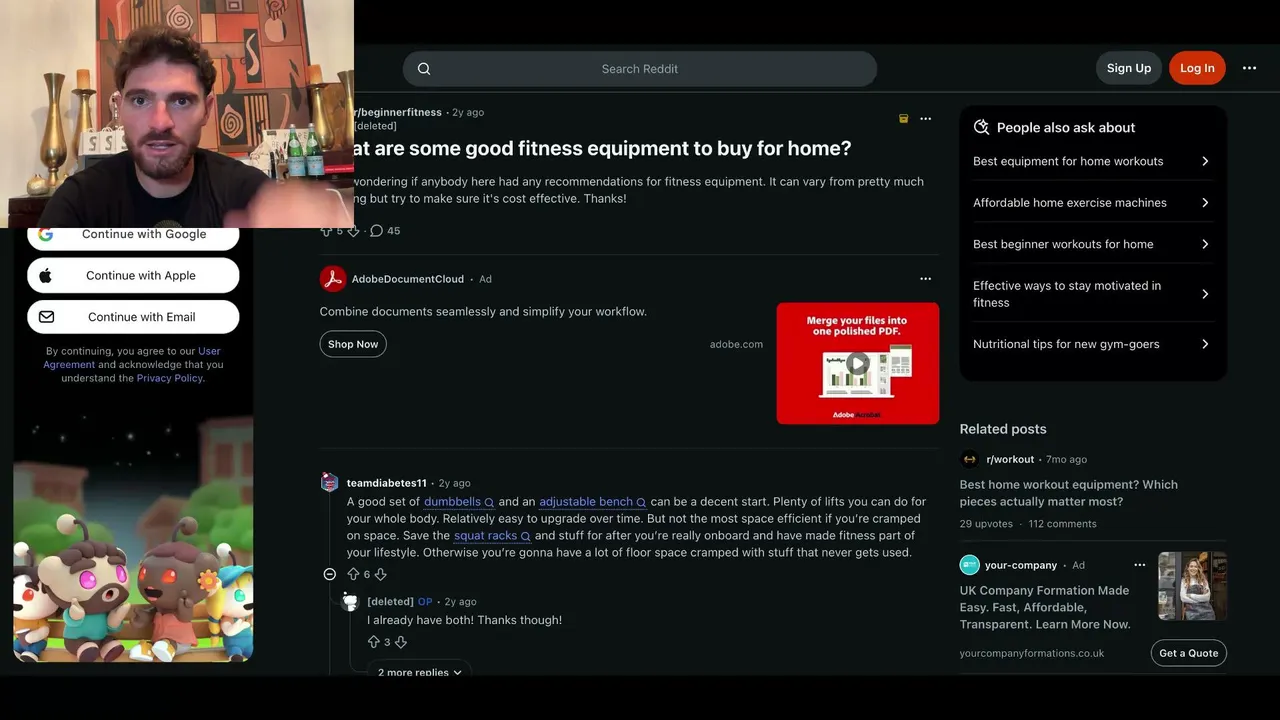Open the post's three-dot options menu
1280x720 pixels.
[x=925, y=118]
